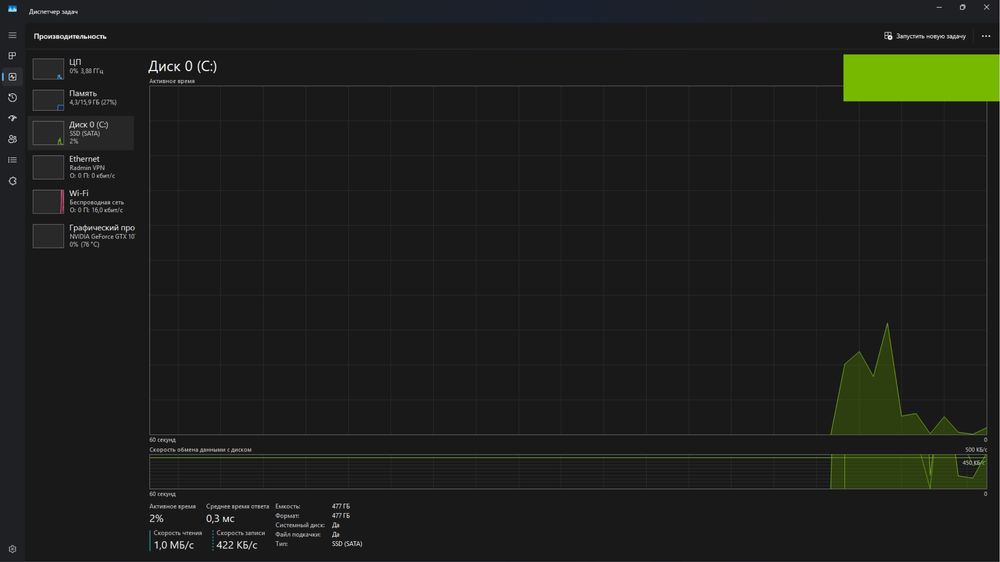This screenshot has height=562, width=1000.
Task: Open the Details list icon
Action: pyautogui.click(x=12, y=160)
